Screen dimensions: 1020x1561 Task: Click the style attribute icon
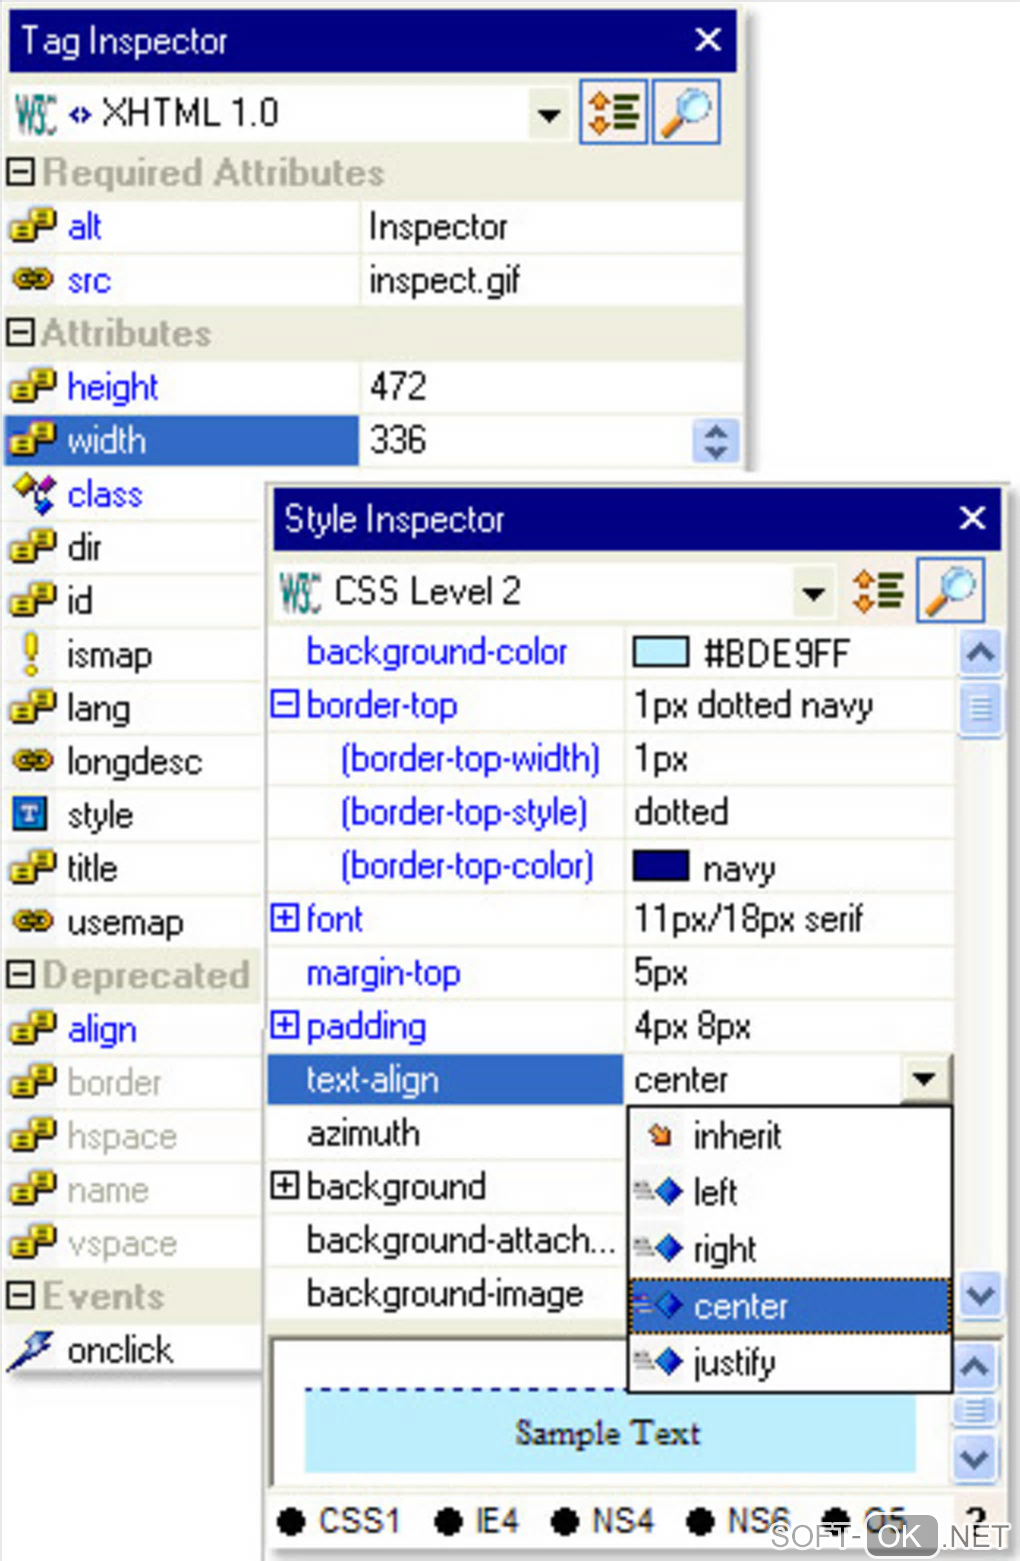point(30,814)
